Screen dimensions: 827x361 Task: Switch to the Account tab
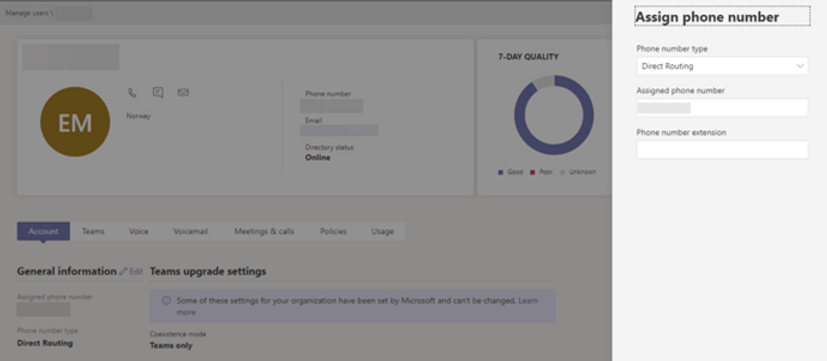pos(43,231)
